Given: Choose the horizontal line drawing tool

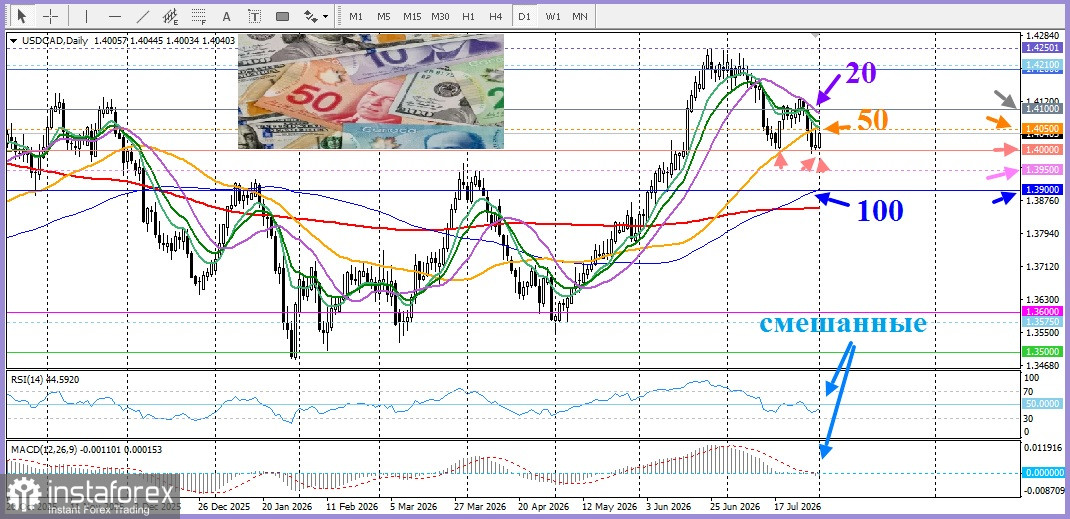Looking at the screenshot, I should click(x=115, y=16).
